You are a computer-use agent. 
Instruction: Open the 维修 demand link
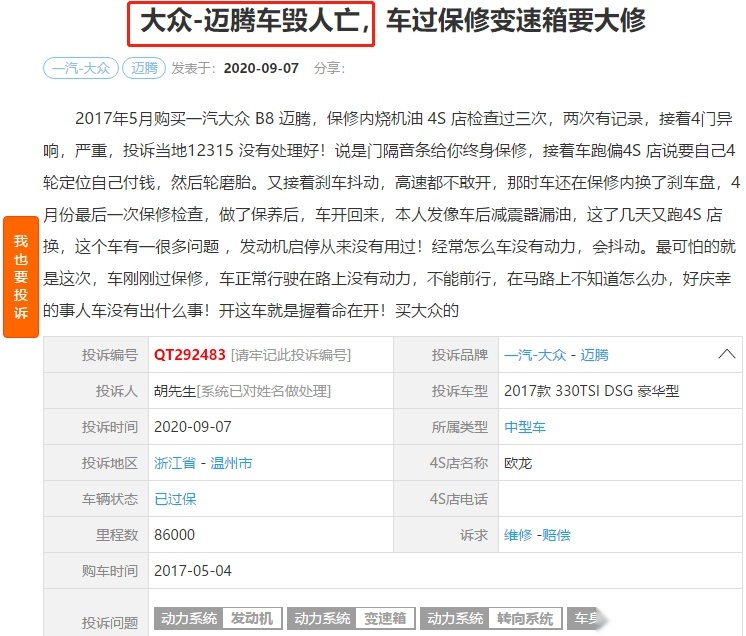518,535
